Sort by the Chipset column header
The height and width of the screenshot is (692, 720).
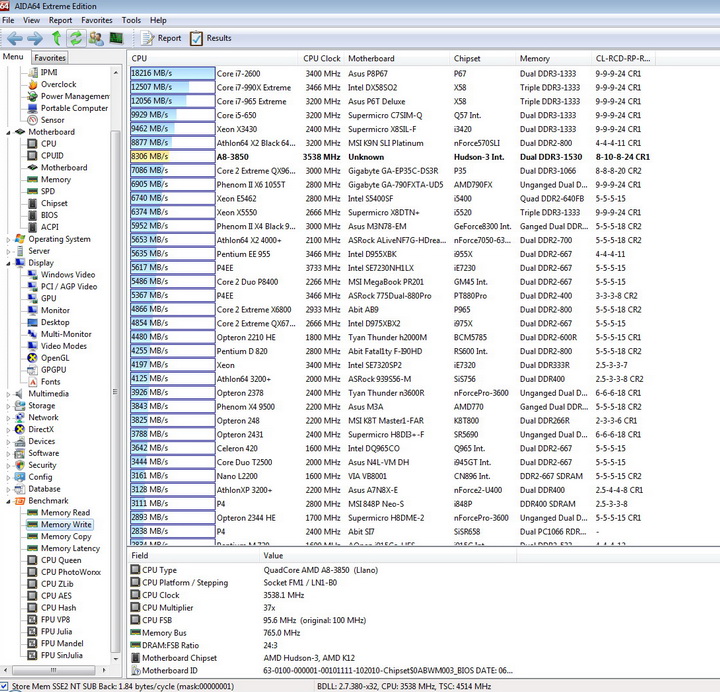tap(483, 58)
